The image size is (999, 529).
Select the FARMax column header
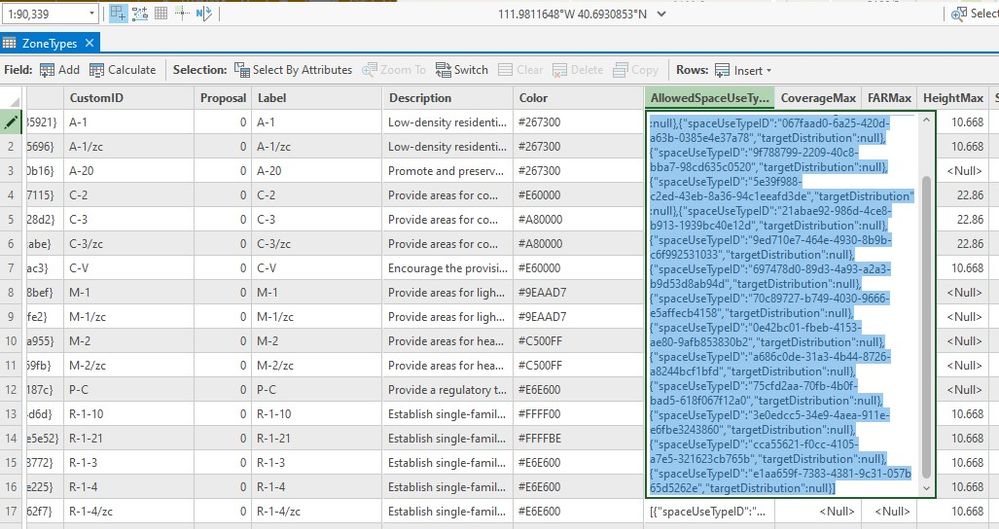[x=889, y=98]
